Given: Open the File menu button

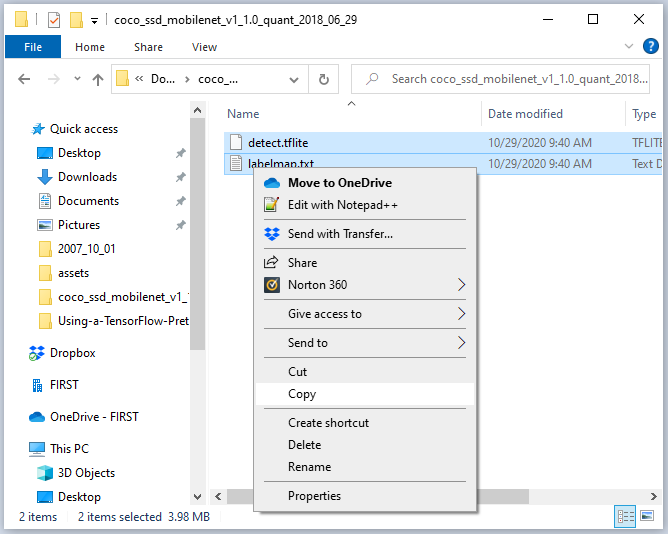Looking at the screenshot, I should [x=33, y=47].
